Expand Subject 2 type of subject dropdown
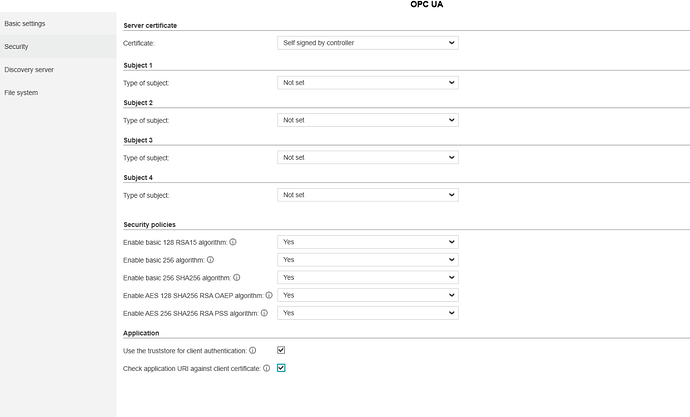690x417 pixels. pos(367,120)
